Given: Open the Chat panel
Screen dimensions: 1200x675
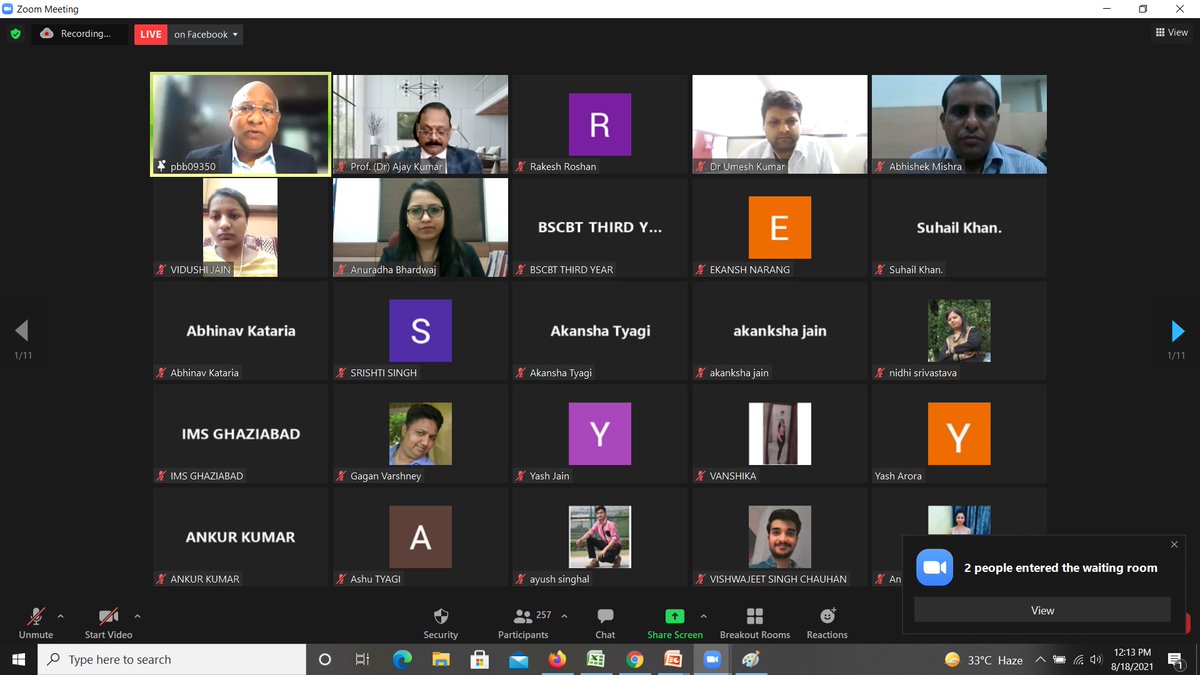Looking at the screenshot, I should [x=605, y=622].
